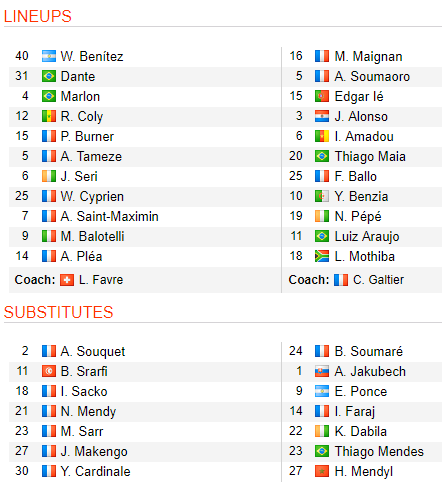
Task: Click the Tunisia flag beside B. Srarfi
Action: (x=49, y=371)
